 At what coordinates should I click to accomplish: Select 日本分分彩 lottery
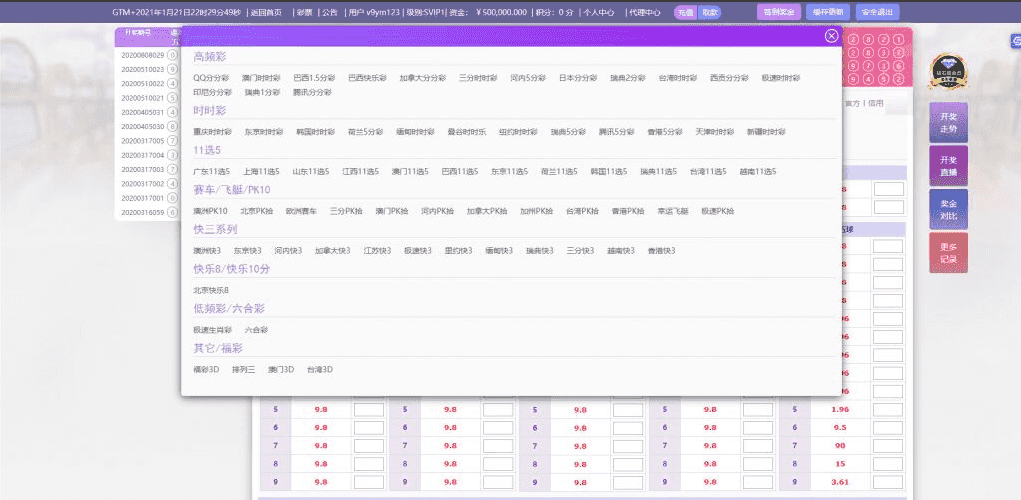coord(578,78)
